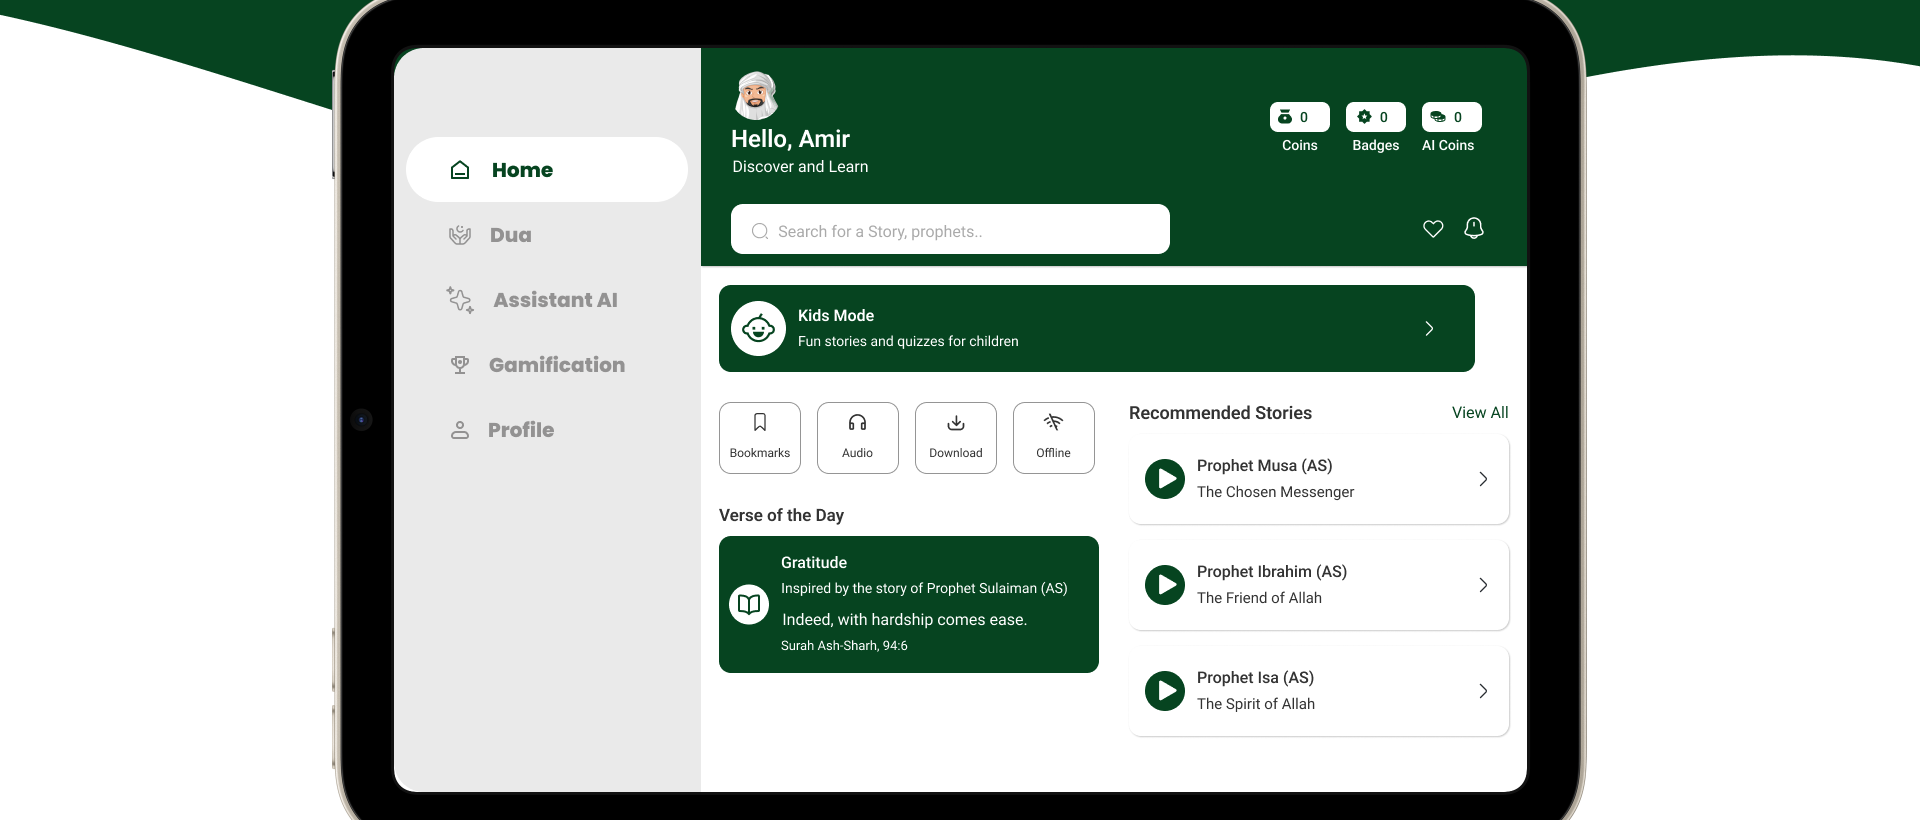The width and height of the screenshot is (1920, 820).
Task: Open the Download quick action
Action: click(x=956, y=438)
